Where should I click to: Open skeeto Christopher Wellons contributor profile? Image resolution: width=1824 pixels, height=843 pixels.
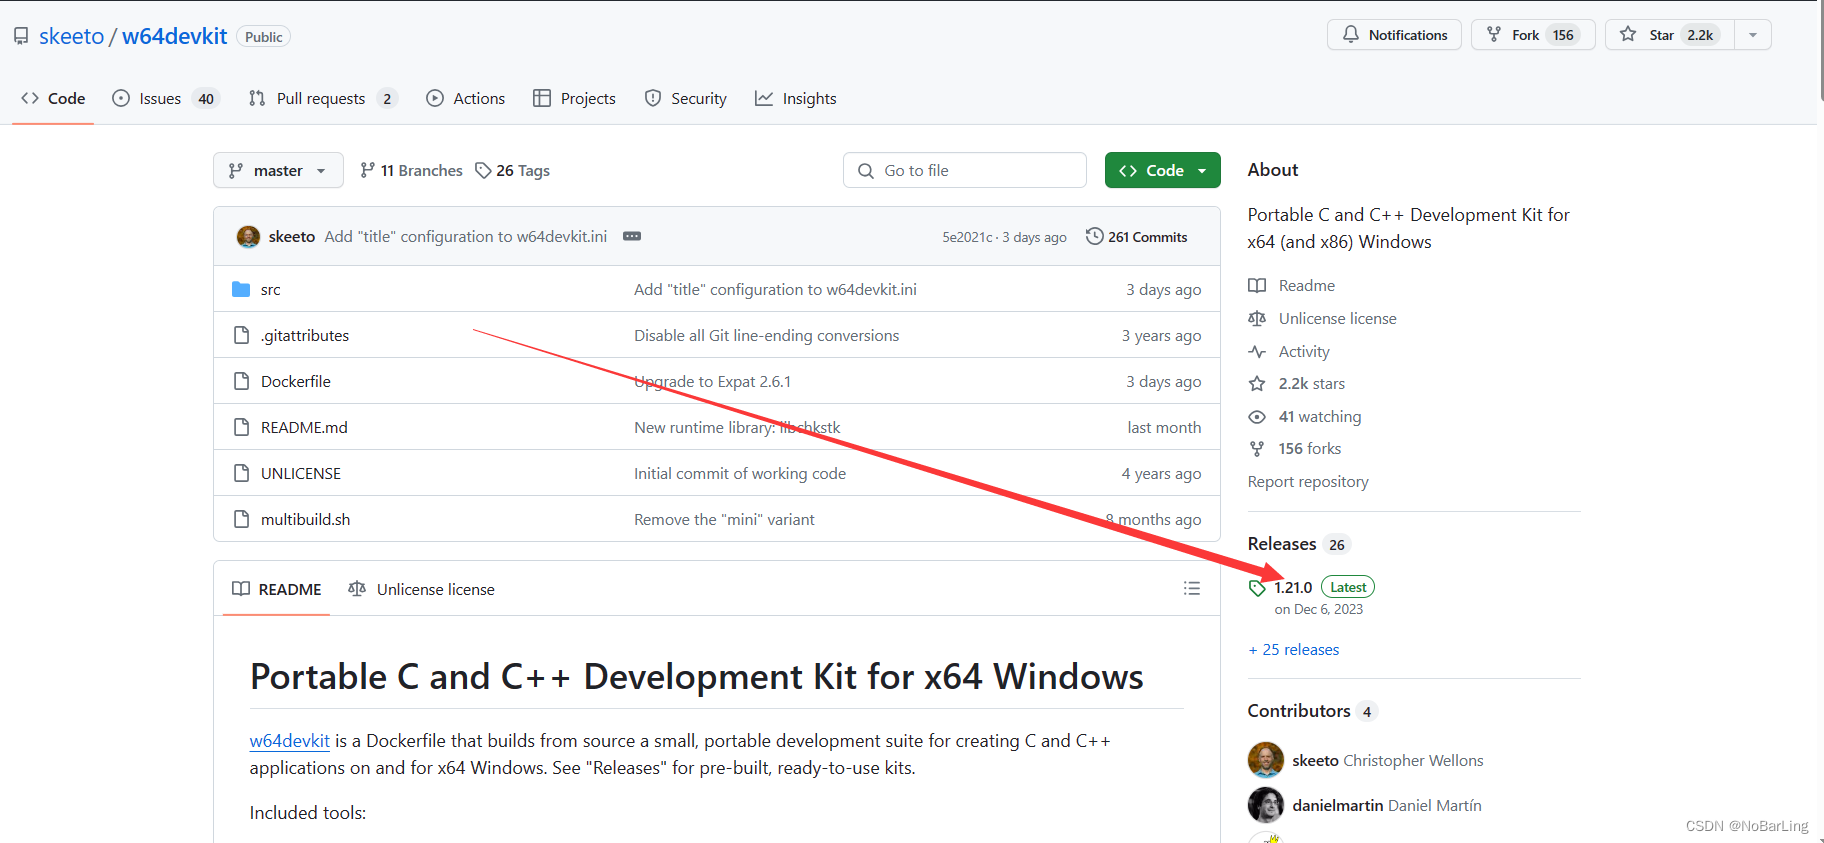[x=1388, y=760]
